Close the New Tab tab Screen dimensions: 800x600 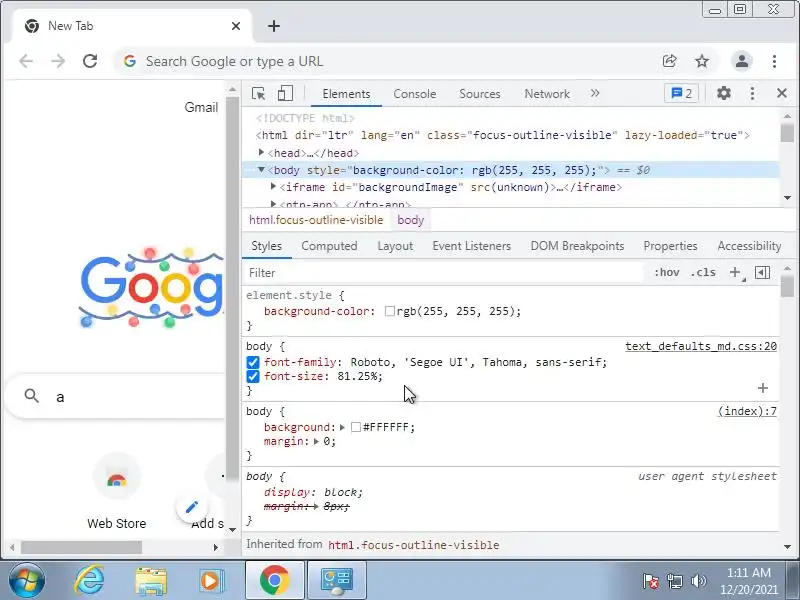[236, 26]
